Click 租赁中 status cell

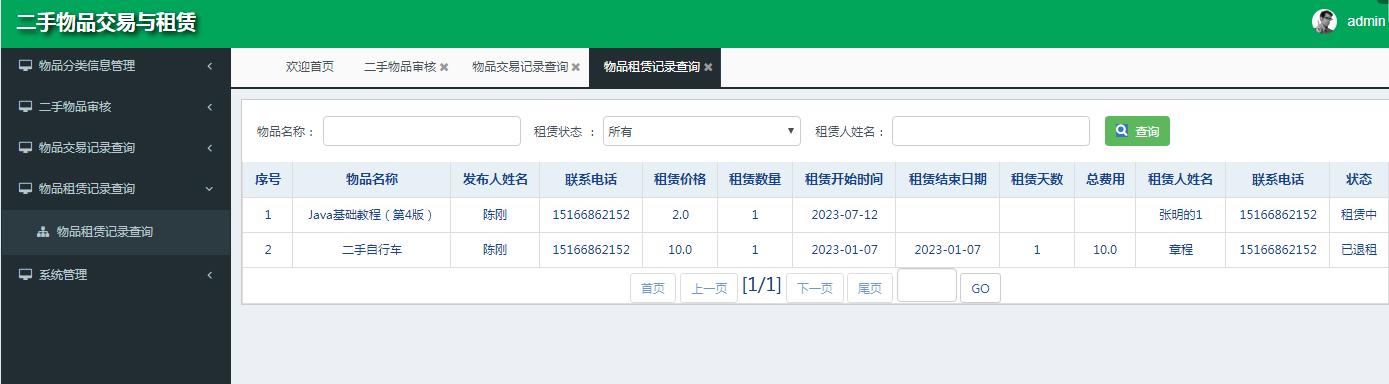point(1359,215)
